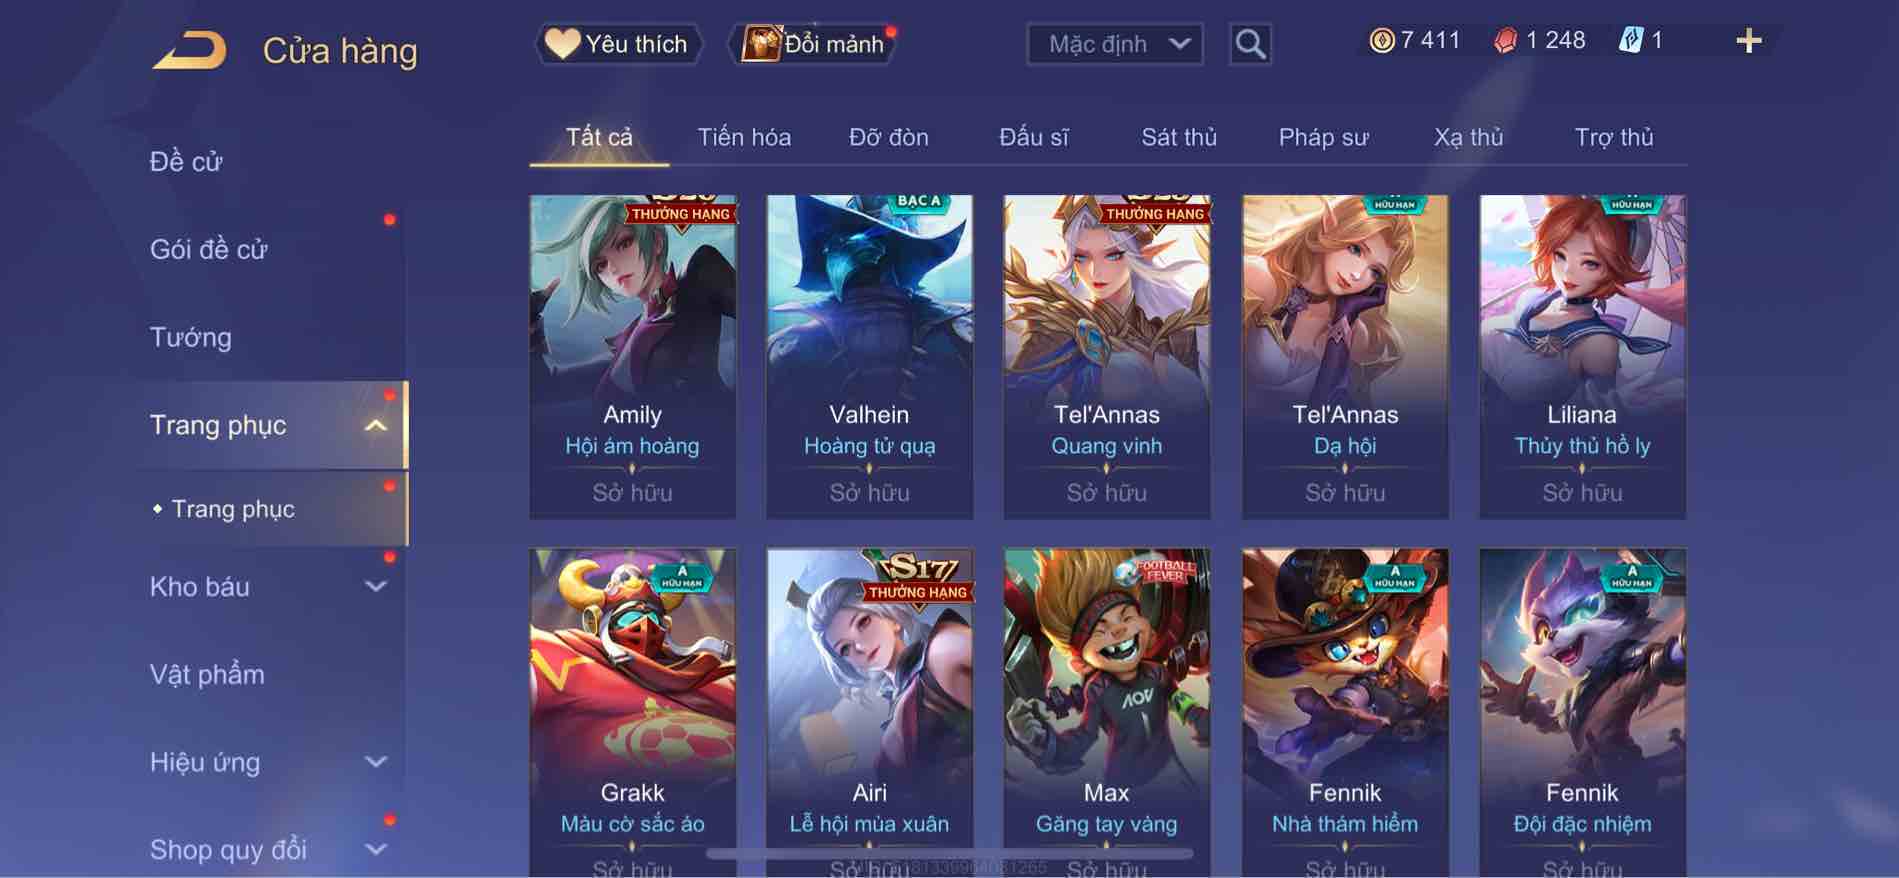
Task: Tap the blue voucher currency icon
Action: (x=1631, y=41)
